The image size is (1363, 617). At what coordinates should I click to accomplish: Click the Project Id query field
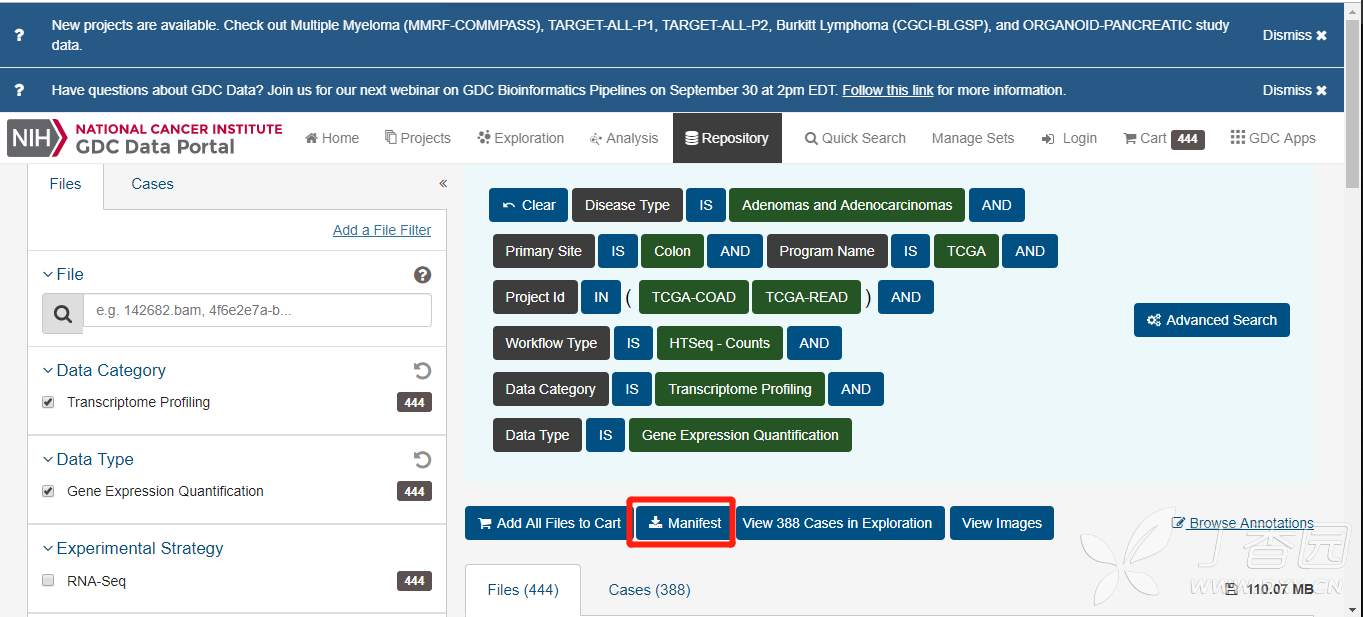point(535,297)
